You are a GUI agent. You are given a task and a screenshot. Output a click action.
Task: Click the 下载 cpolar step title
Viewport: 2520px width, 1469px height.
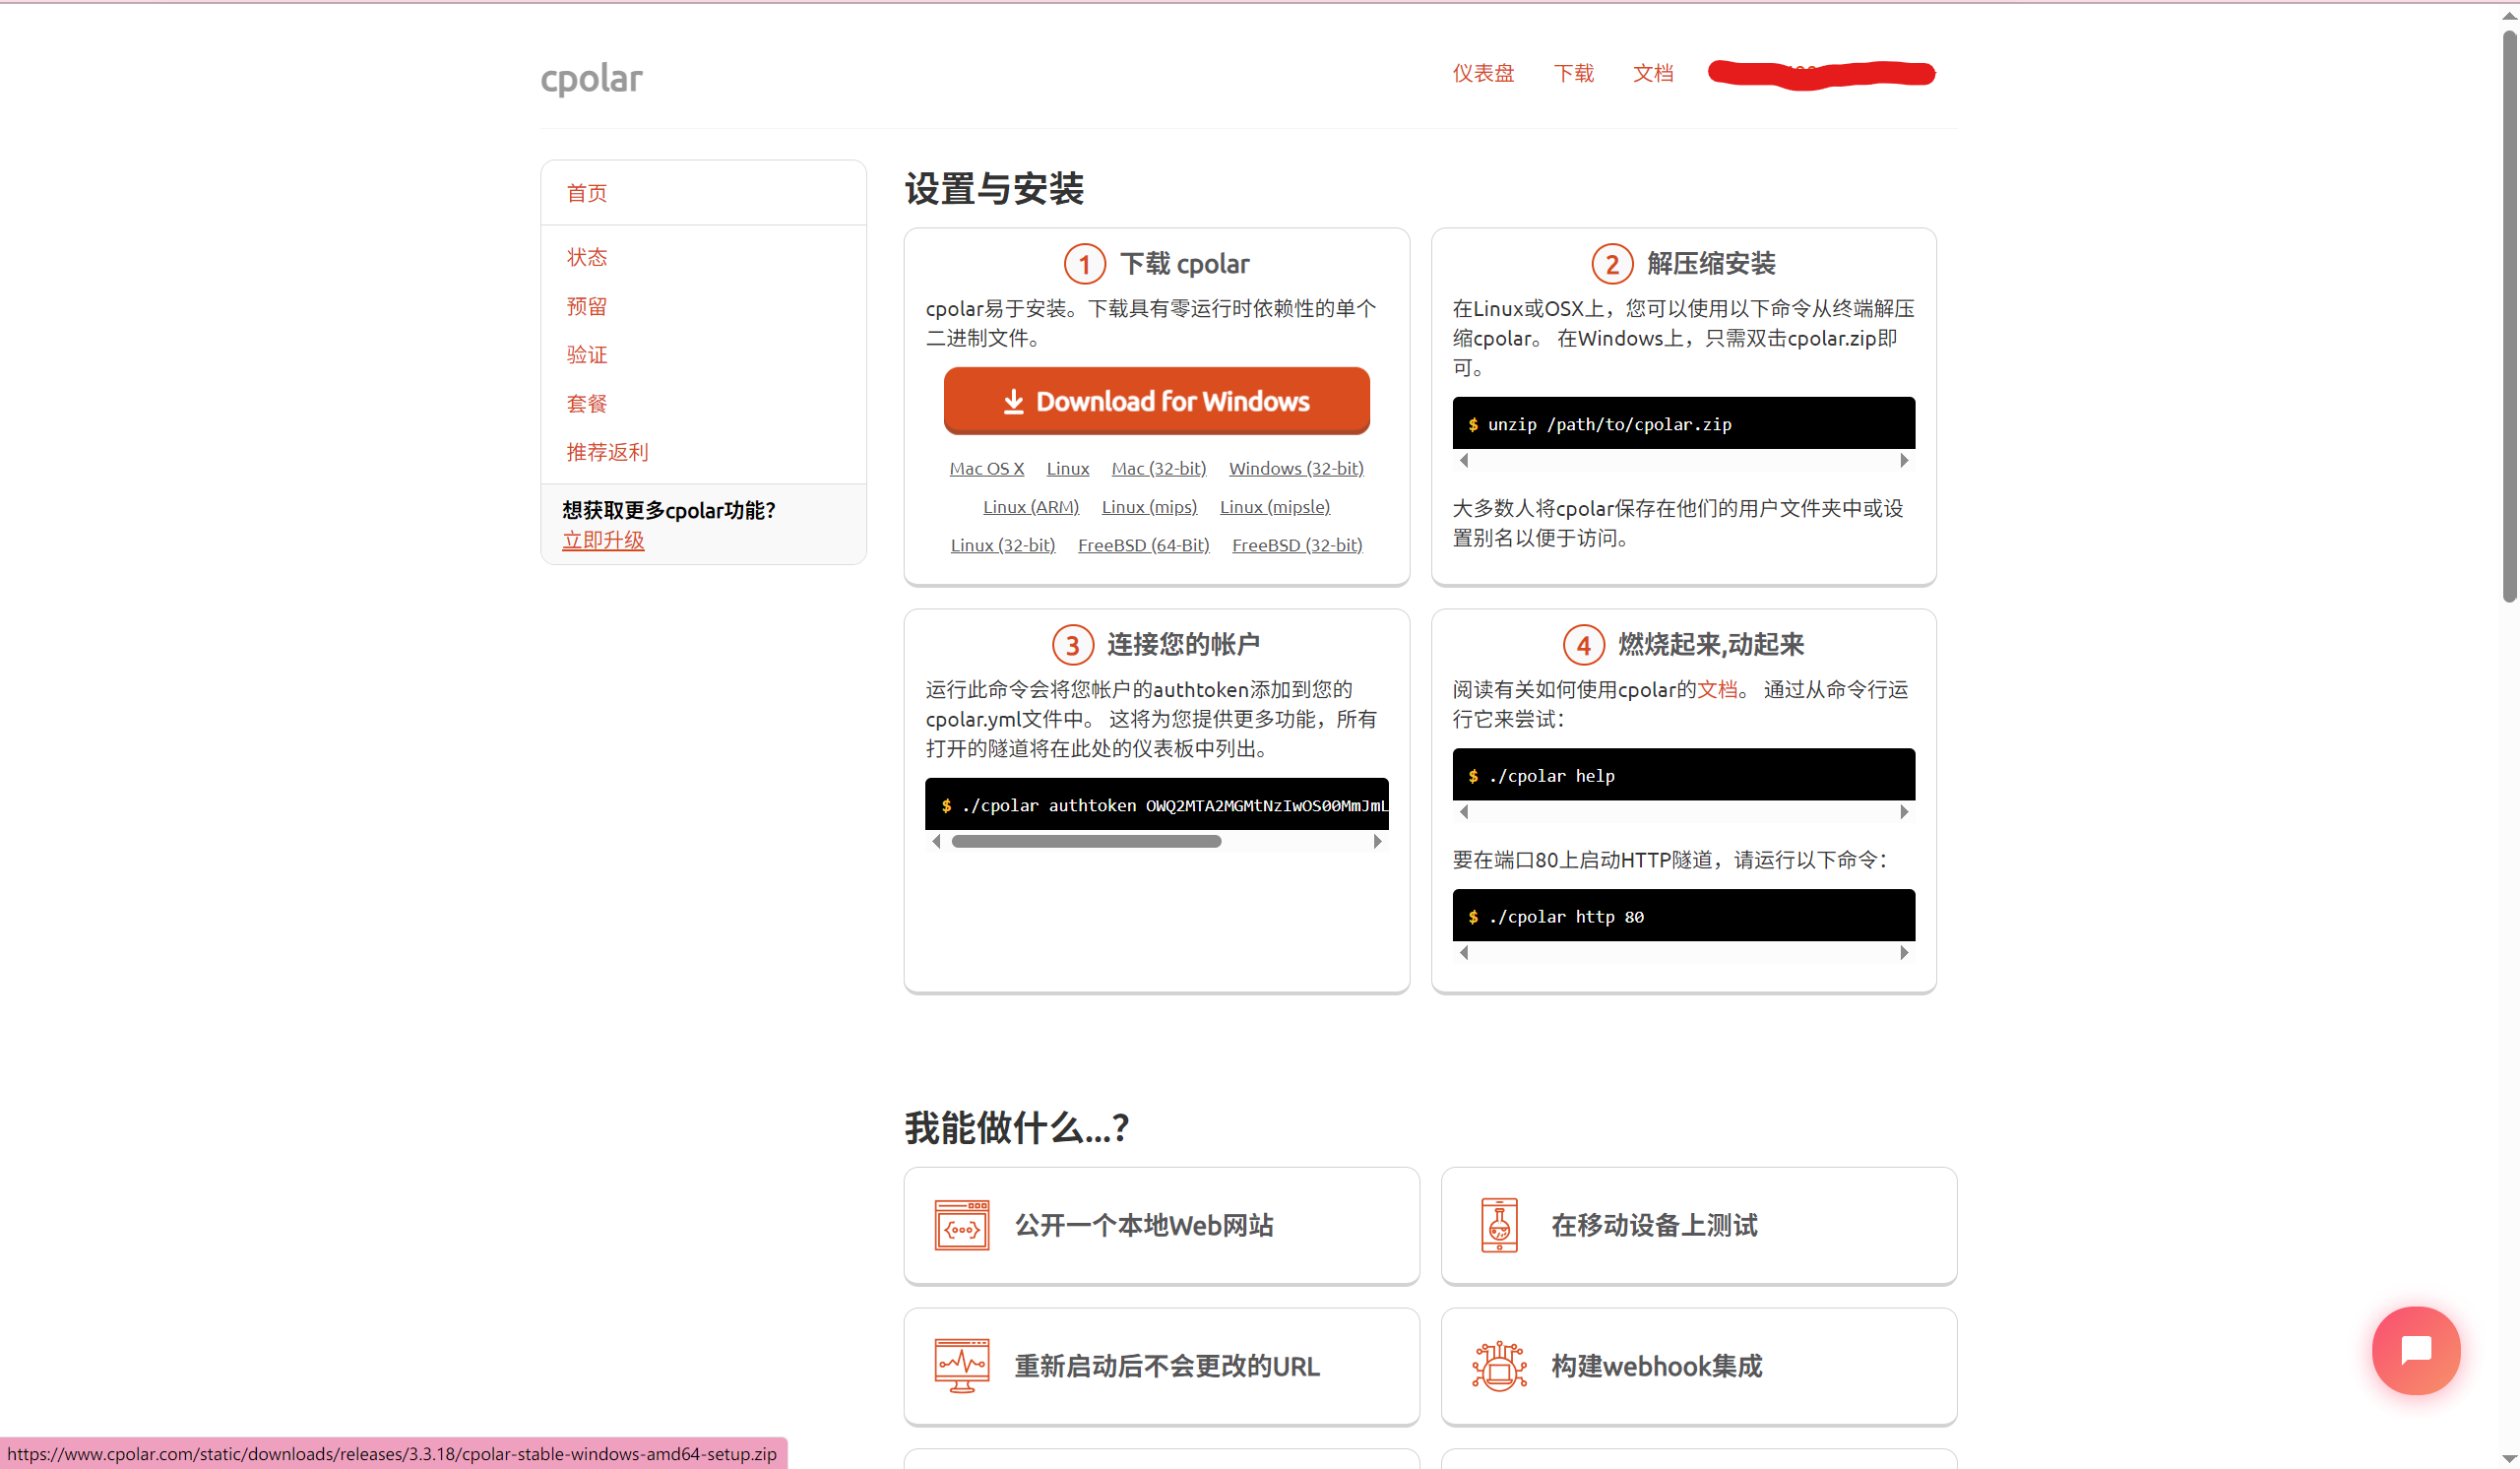[x=1184, y=263]
